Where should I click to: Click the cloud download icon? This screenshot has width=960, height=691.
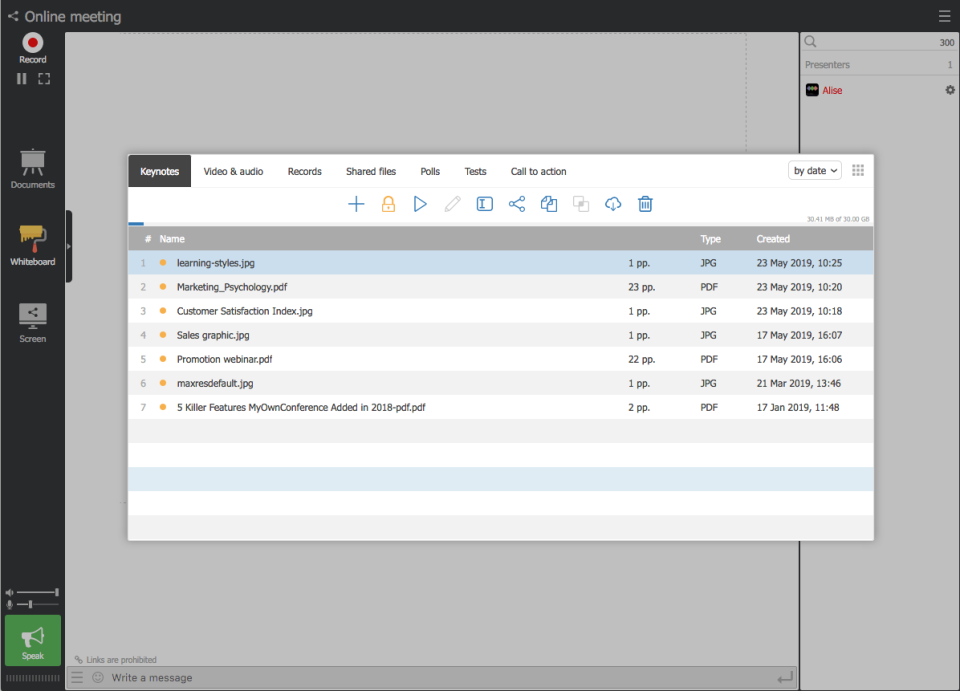pos(613,204)
